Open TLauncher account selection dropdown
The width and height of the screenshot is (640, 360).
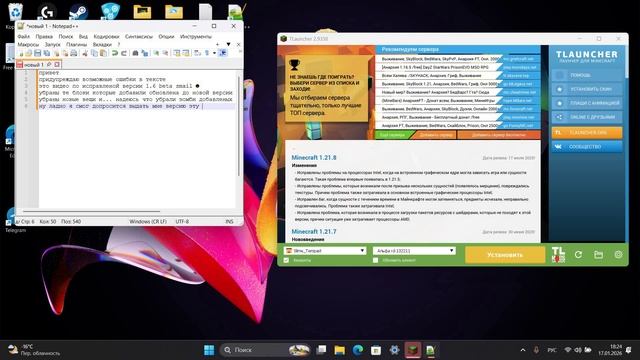(x=325, y=251)
